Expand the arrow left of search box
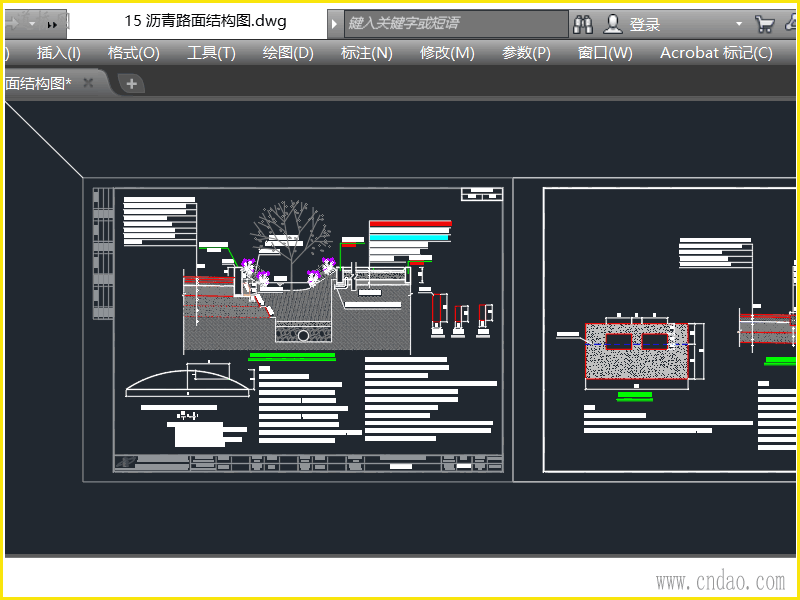The image size is (800, 600). pos(335,24)
